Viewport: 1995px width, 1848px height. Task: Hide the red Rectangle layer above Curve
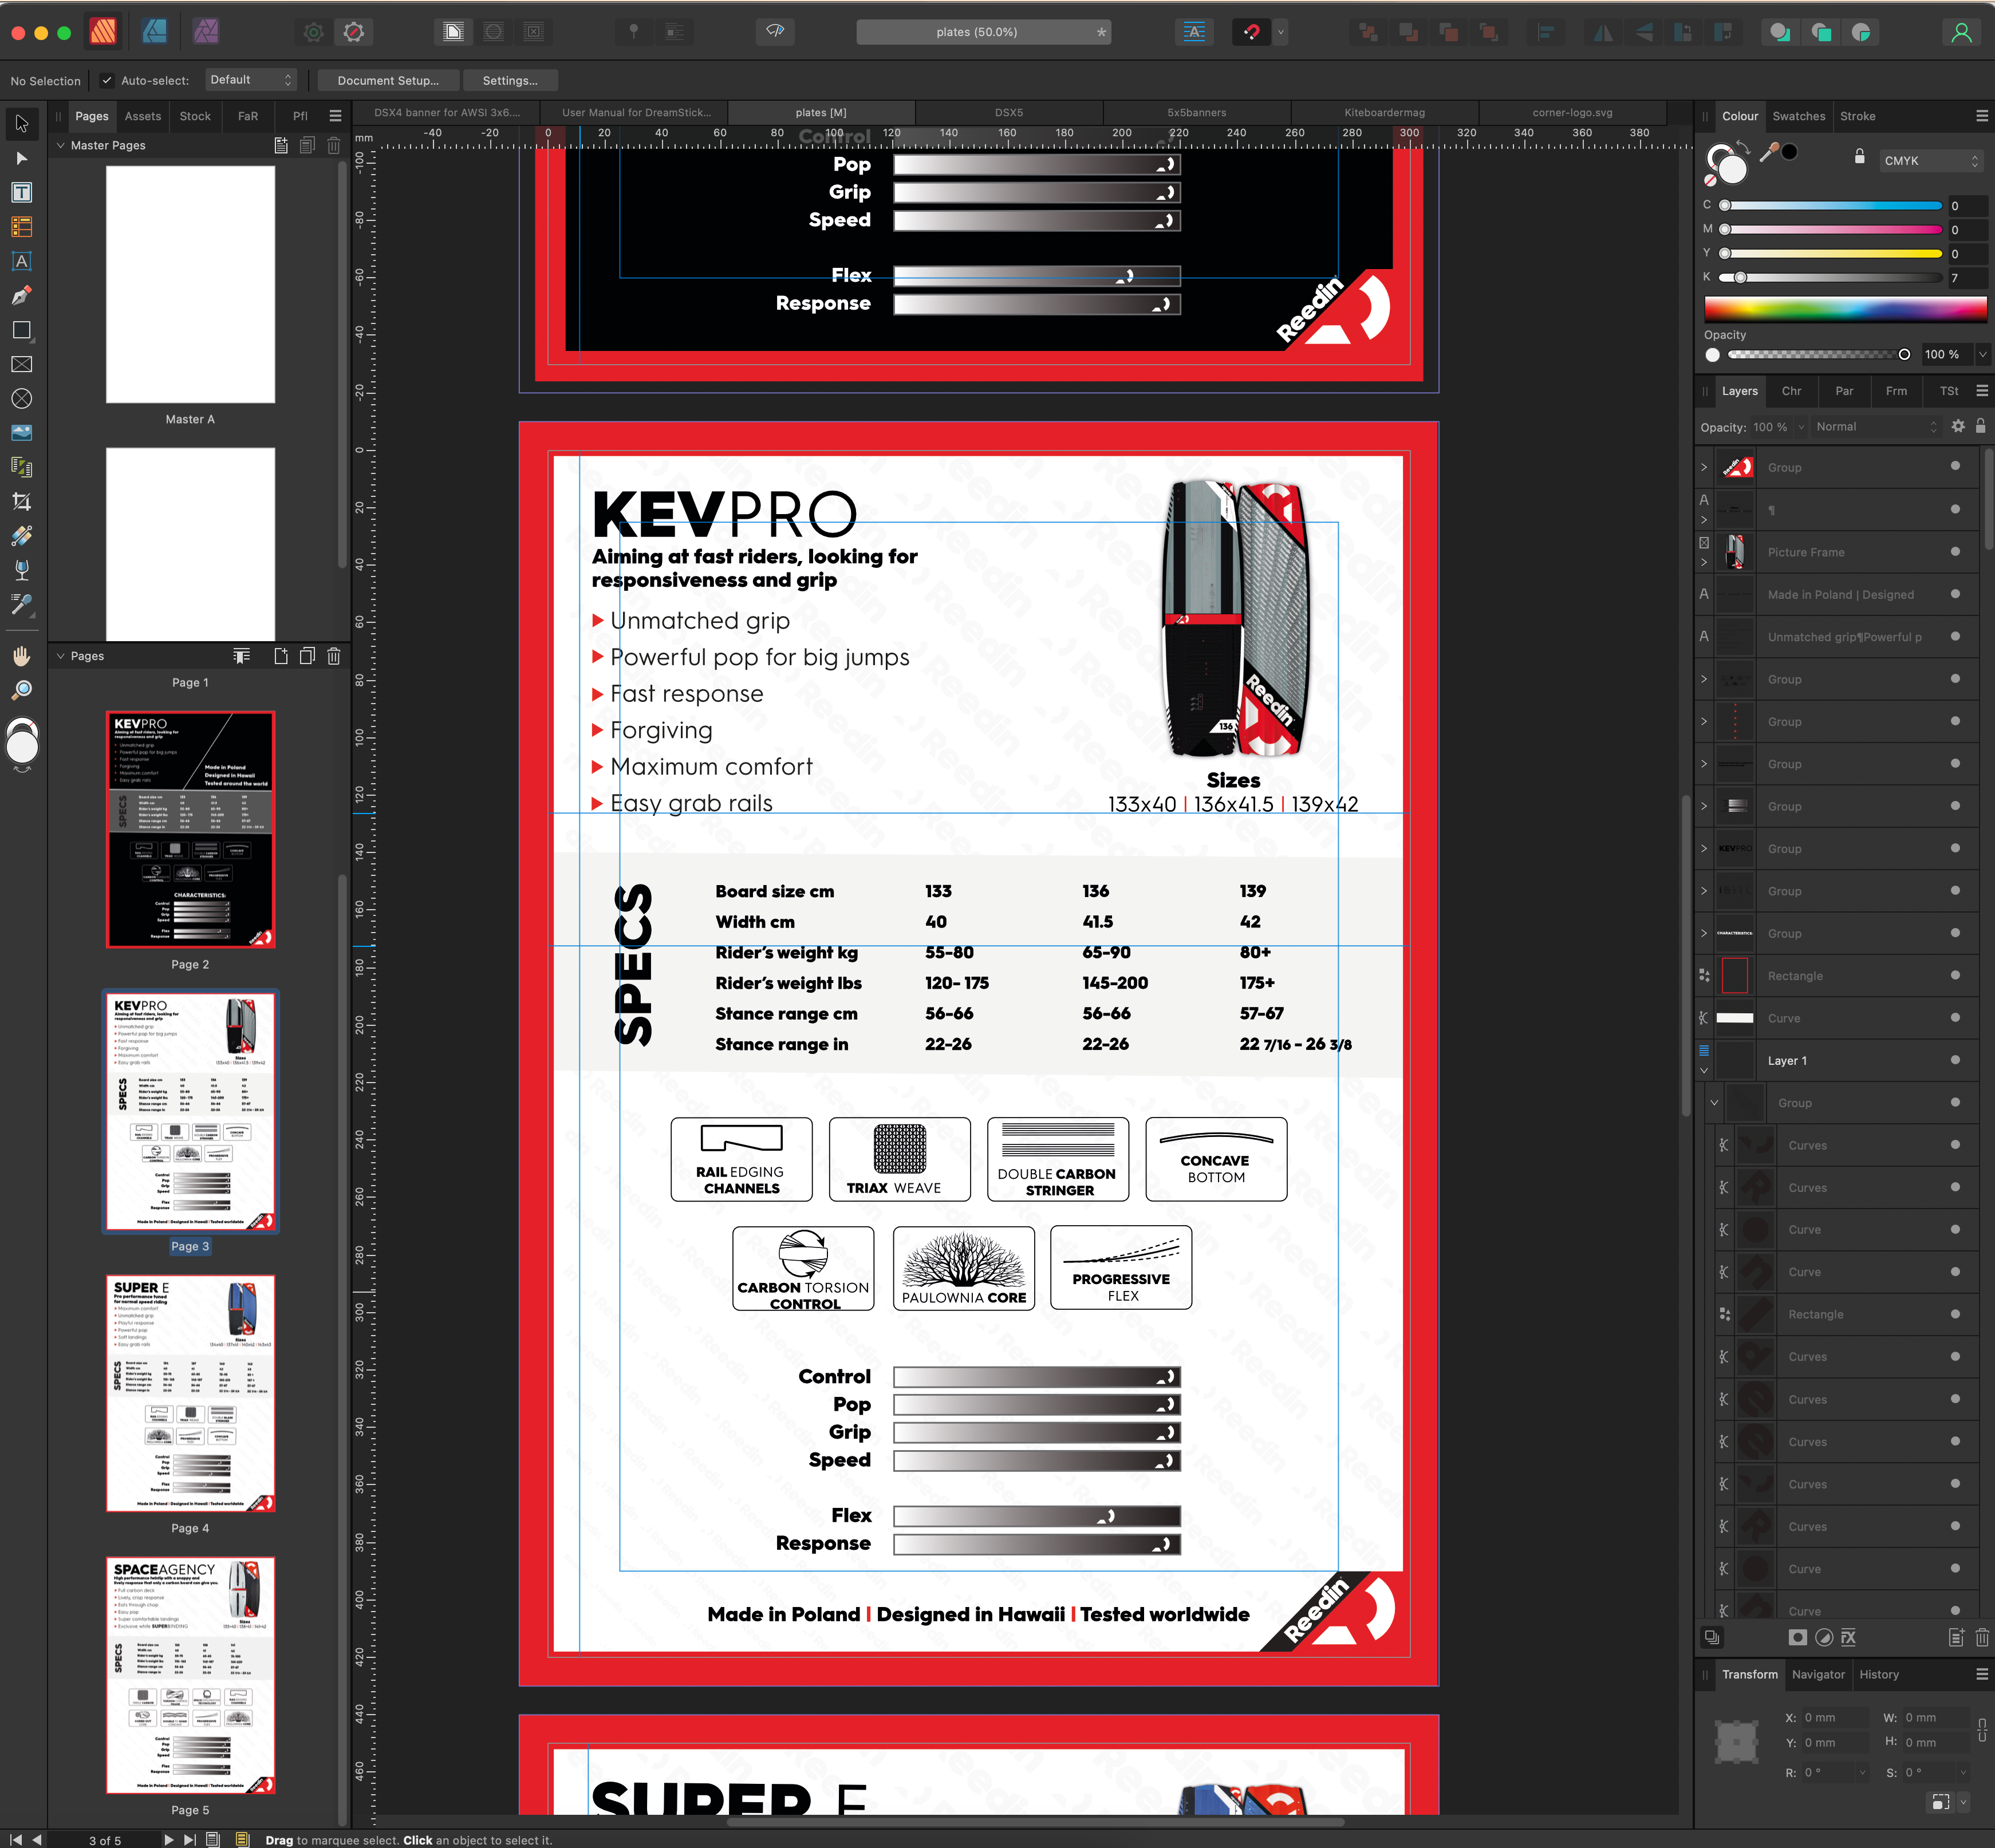click(1955, 975)
